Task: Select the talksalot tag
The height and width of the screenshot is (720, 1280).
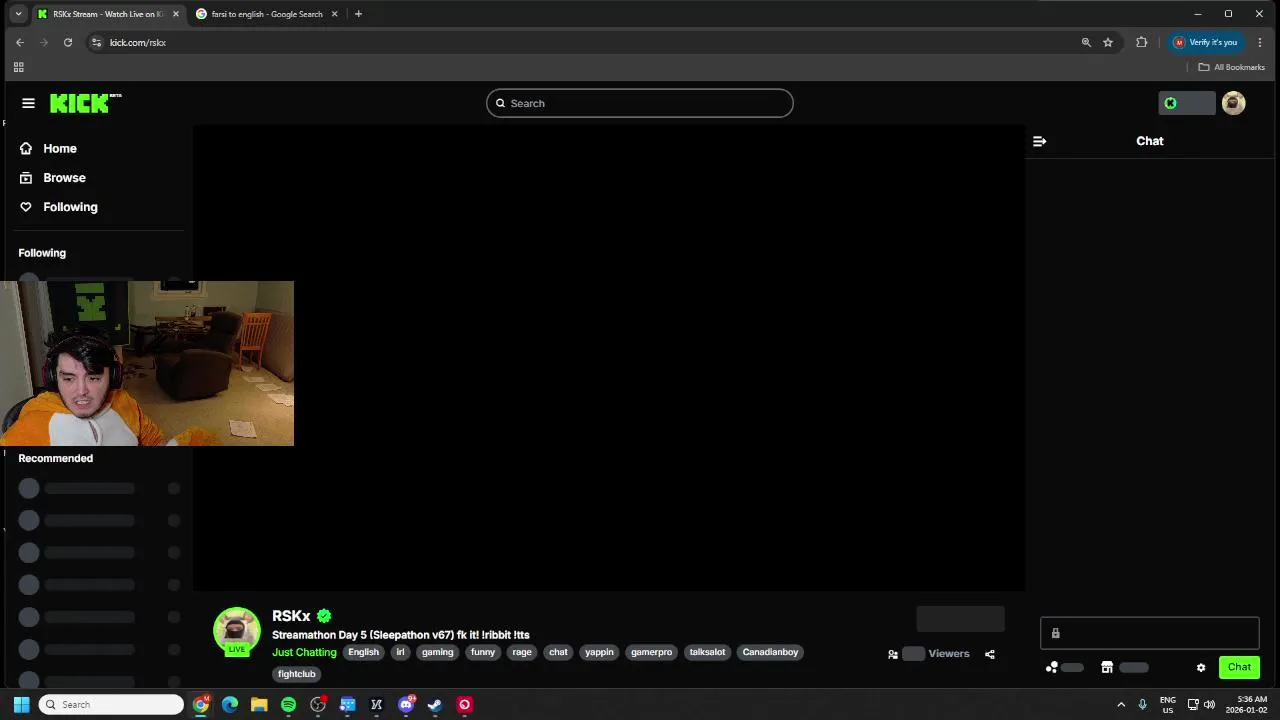Action: 707,652
